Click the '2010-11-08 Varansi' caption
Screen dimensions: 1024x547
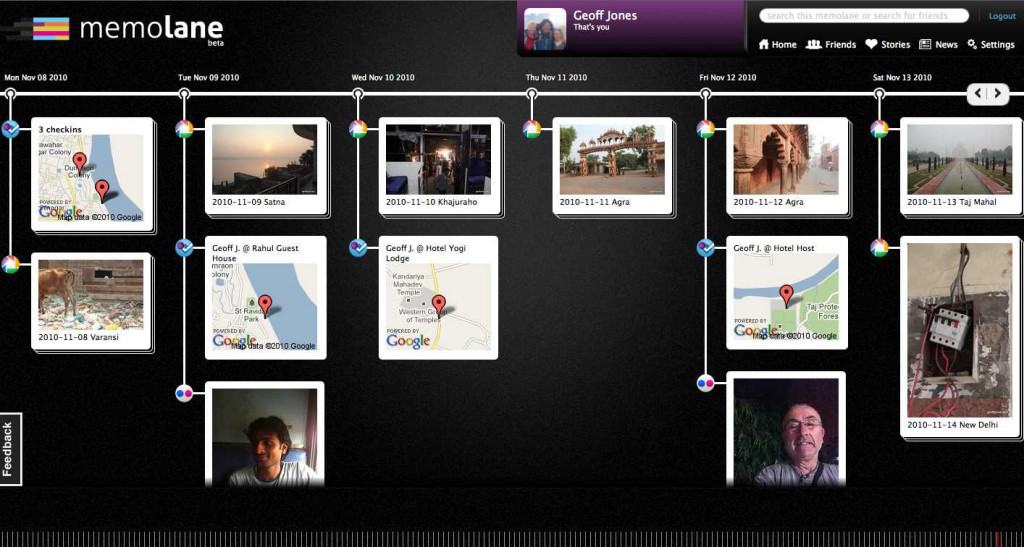78,337
